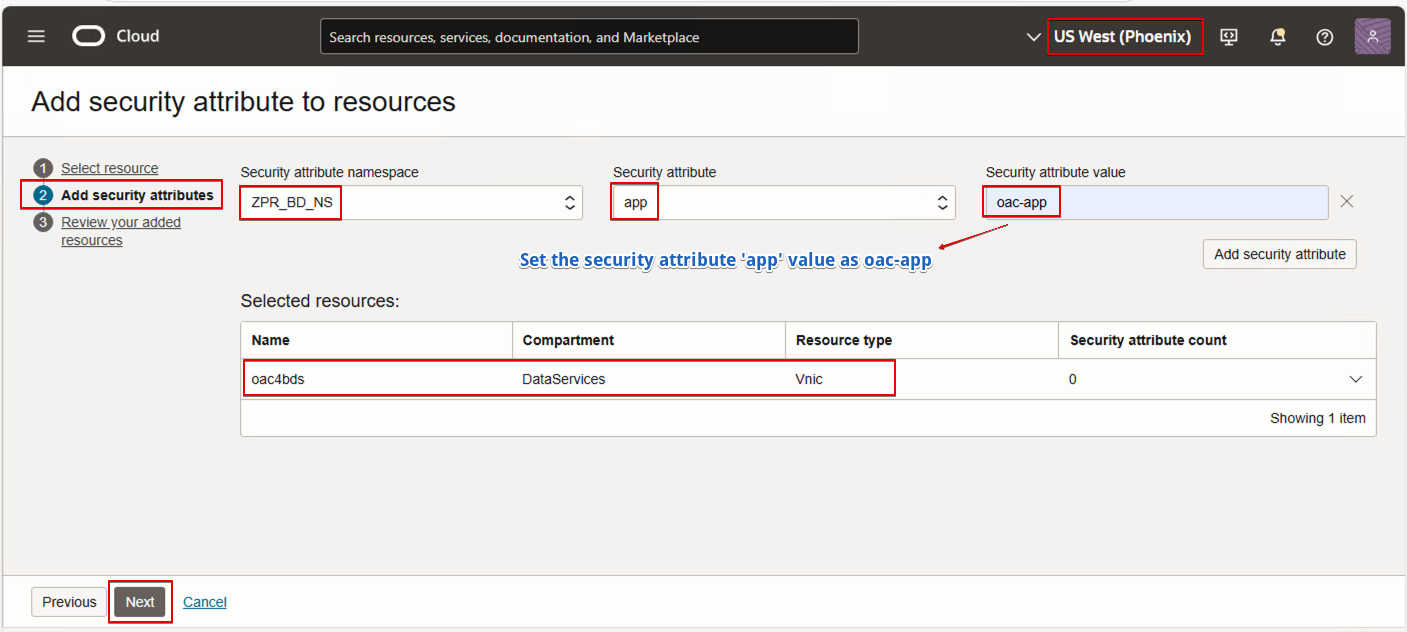The width and height of the screenshot is (1407, 632).
Task: Open the user profile avatar menu
Action: pos(1372,37)
